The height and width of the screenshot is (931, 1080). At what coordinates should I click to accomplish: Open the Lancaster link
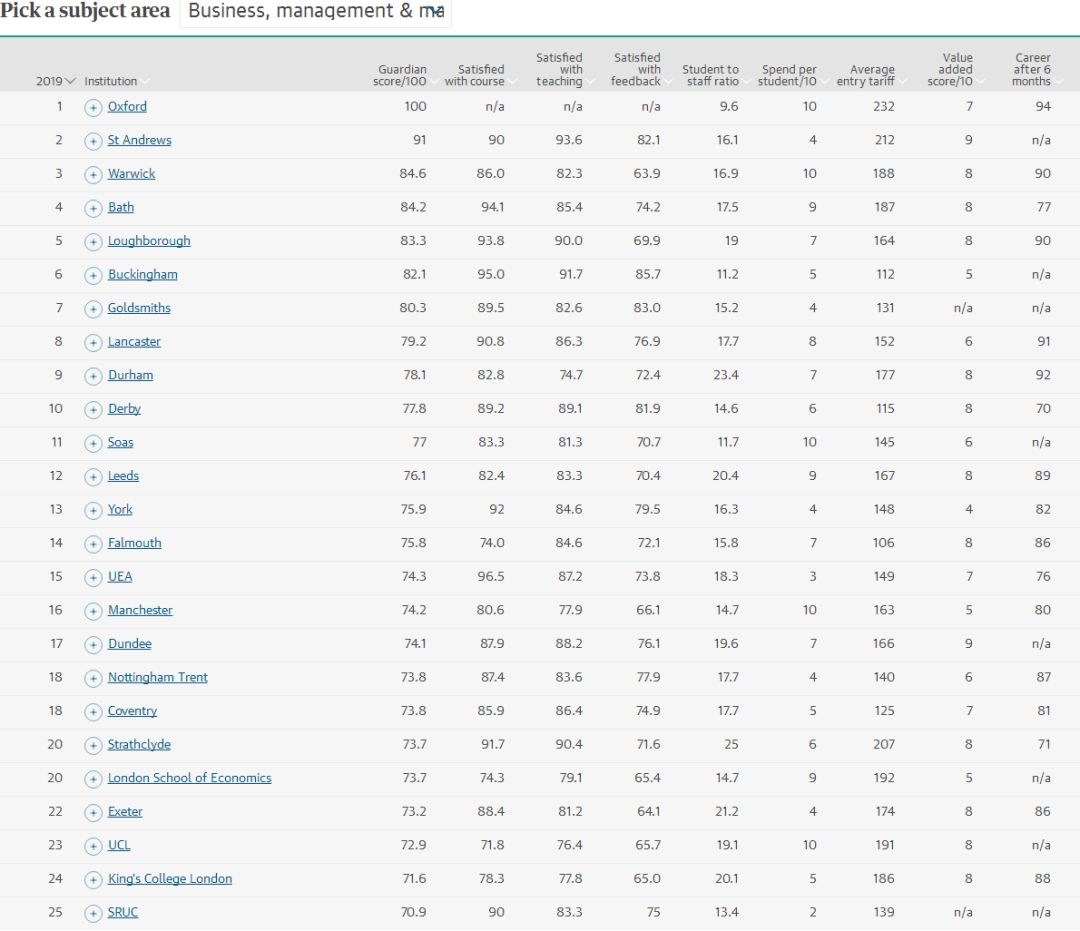click(134, 342)
